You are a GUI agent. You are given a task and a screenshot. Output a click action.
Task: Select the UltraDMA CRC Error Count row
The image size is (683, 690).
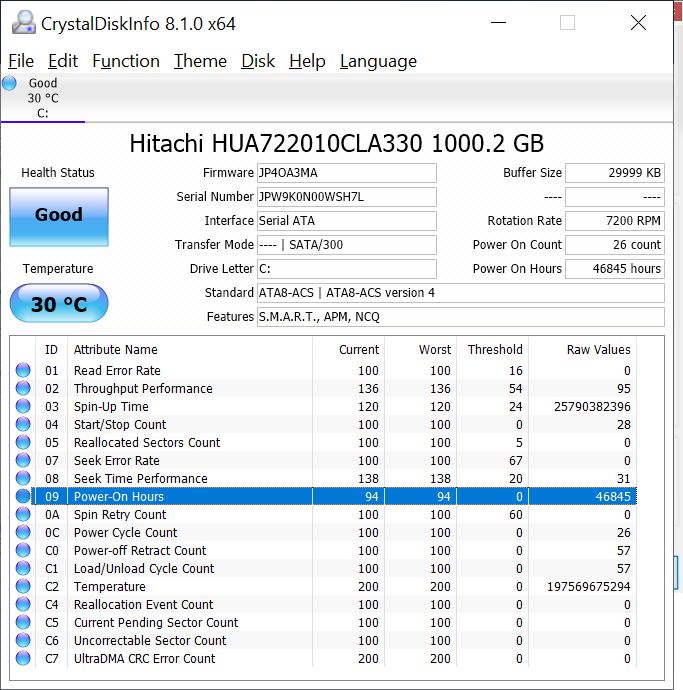(x=323, y=659)
